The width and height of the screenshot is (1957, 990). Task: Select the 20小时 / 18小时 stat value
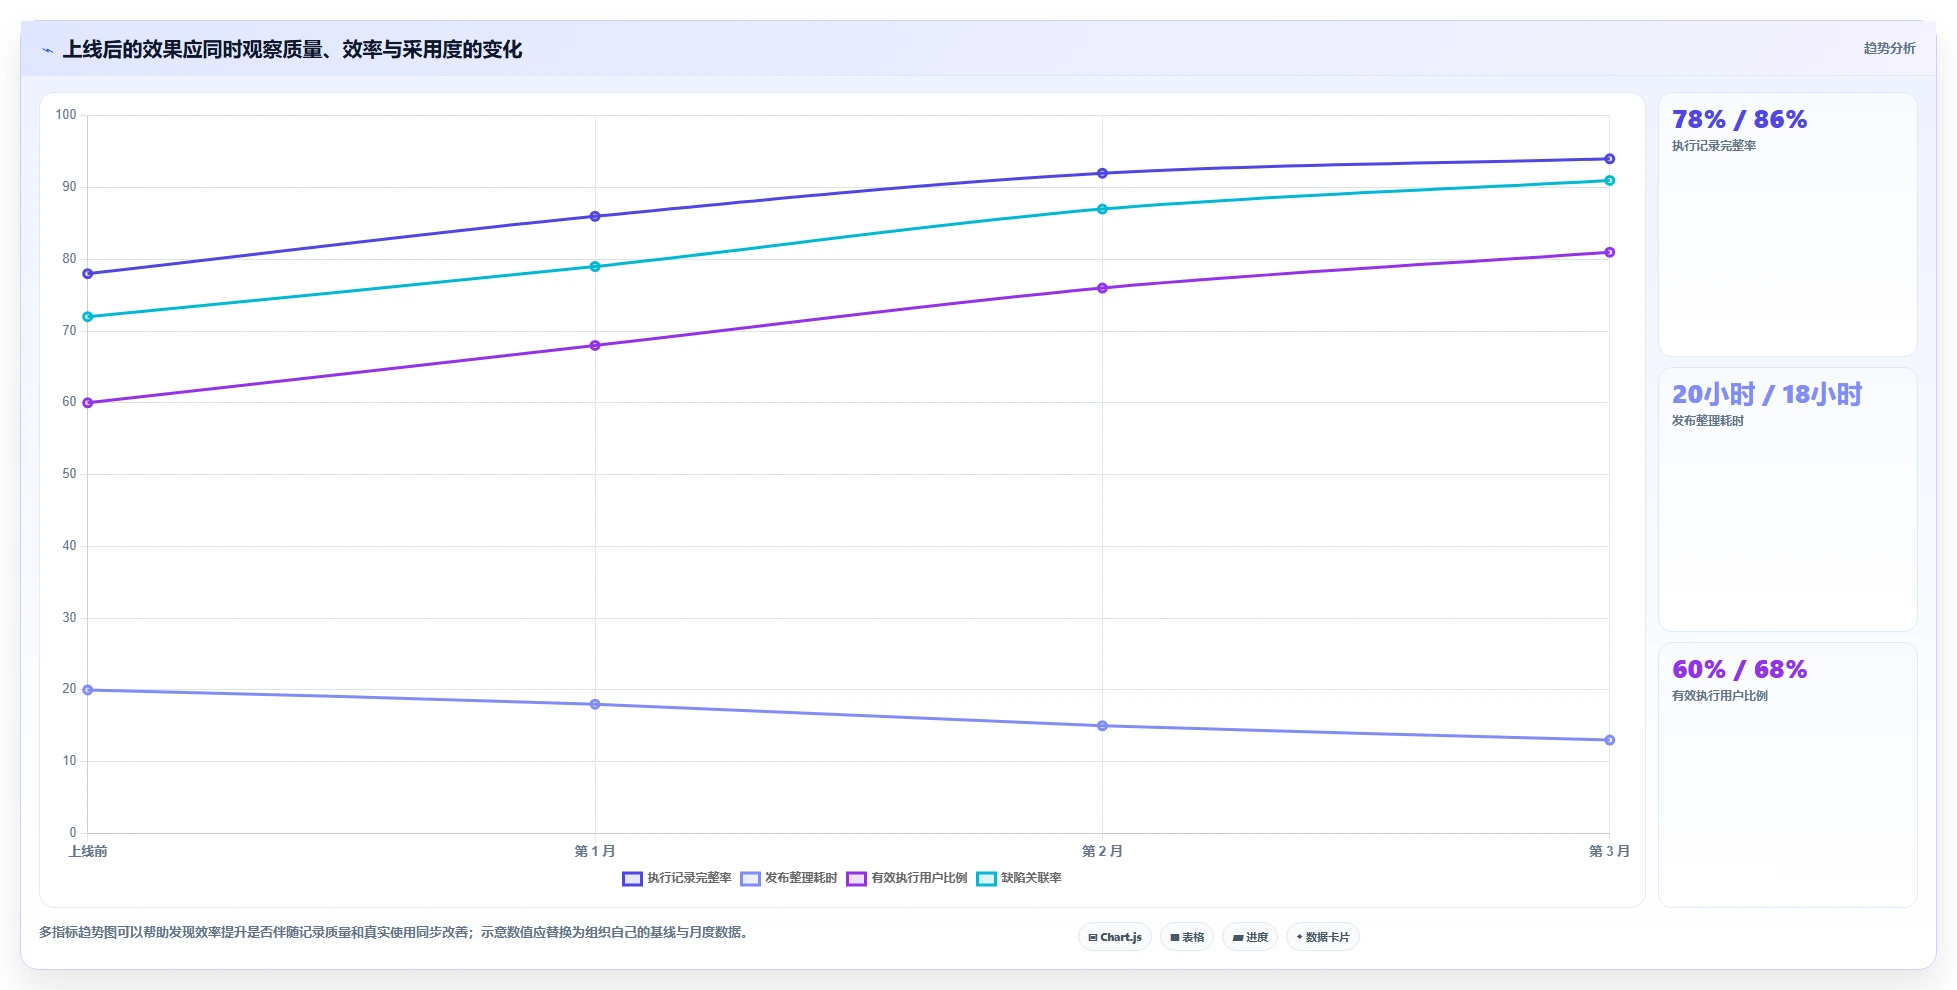coord(1767,394)
